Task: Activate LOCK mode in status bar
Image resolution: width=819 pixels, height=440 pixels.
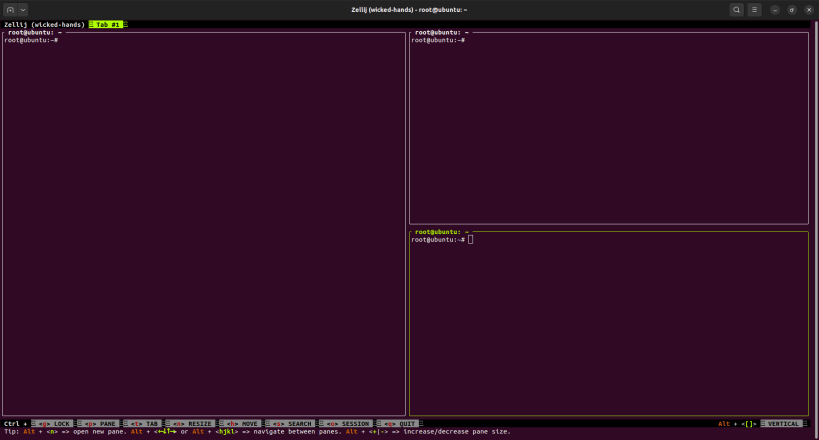Action: coord(54,424)
